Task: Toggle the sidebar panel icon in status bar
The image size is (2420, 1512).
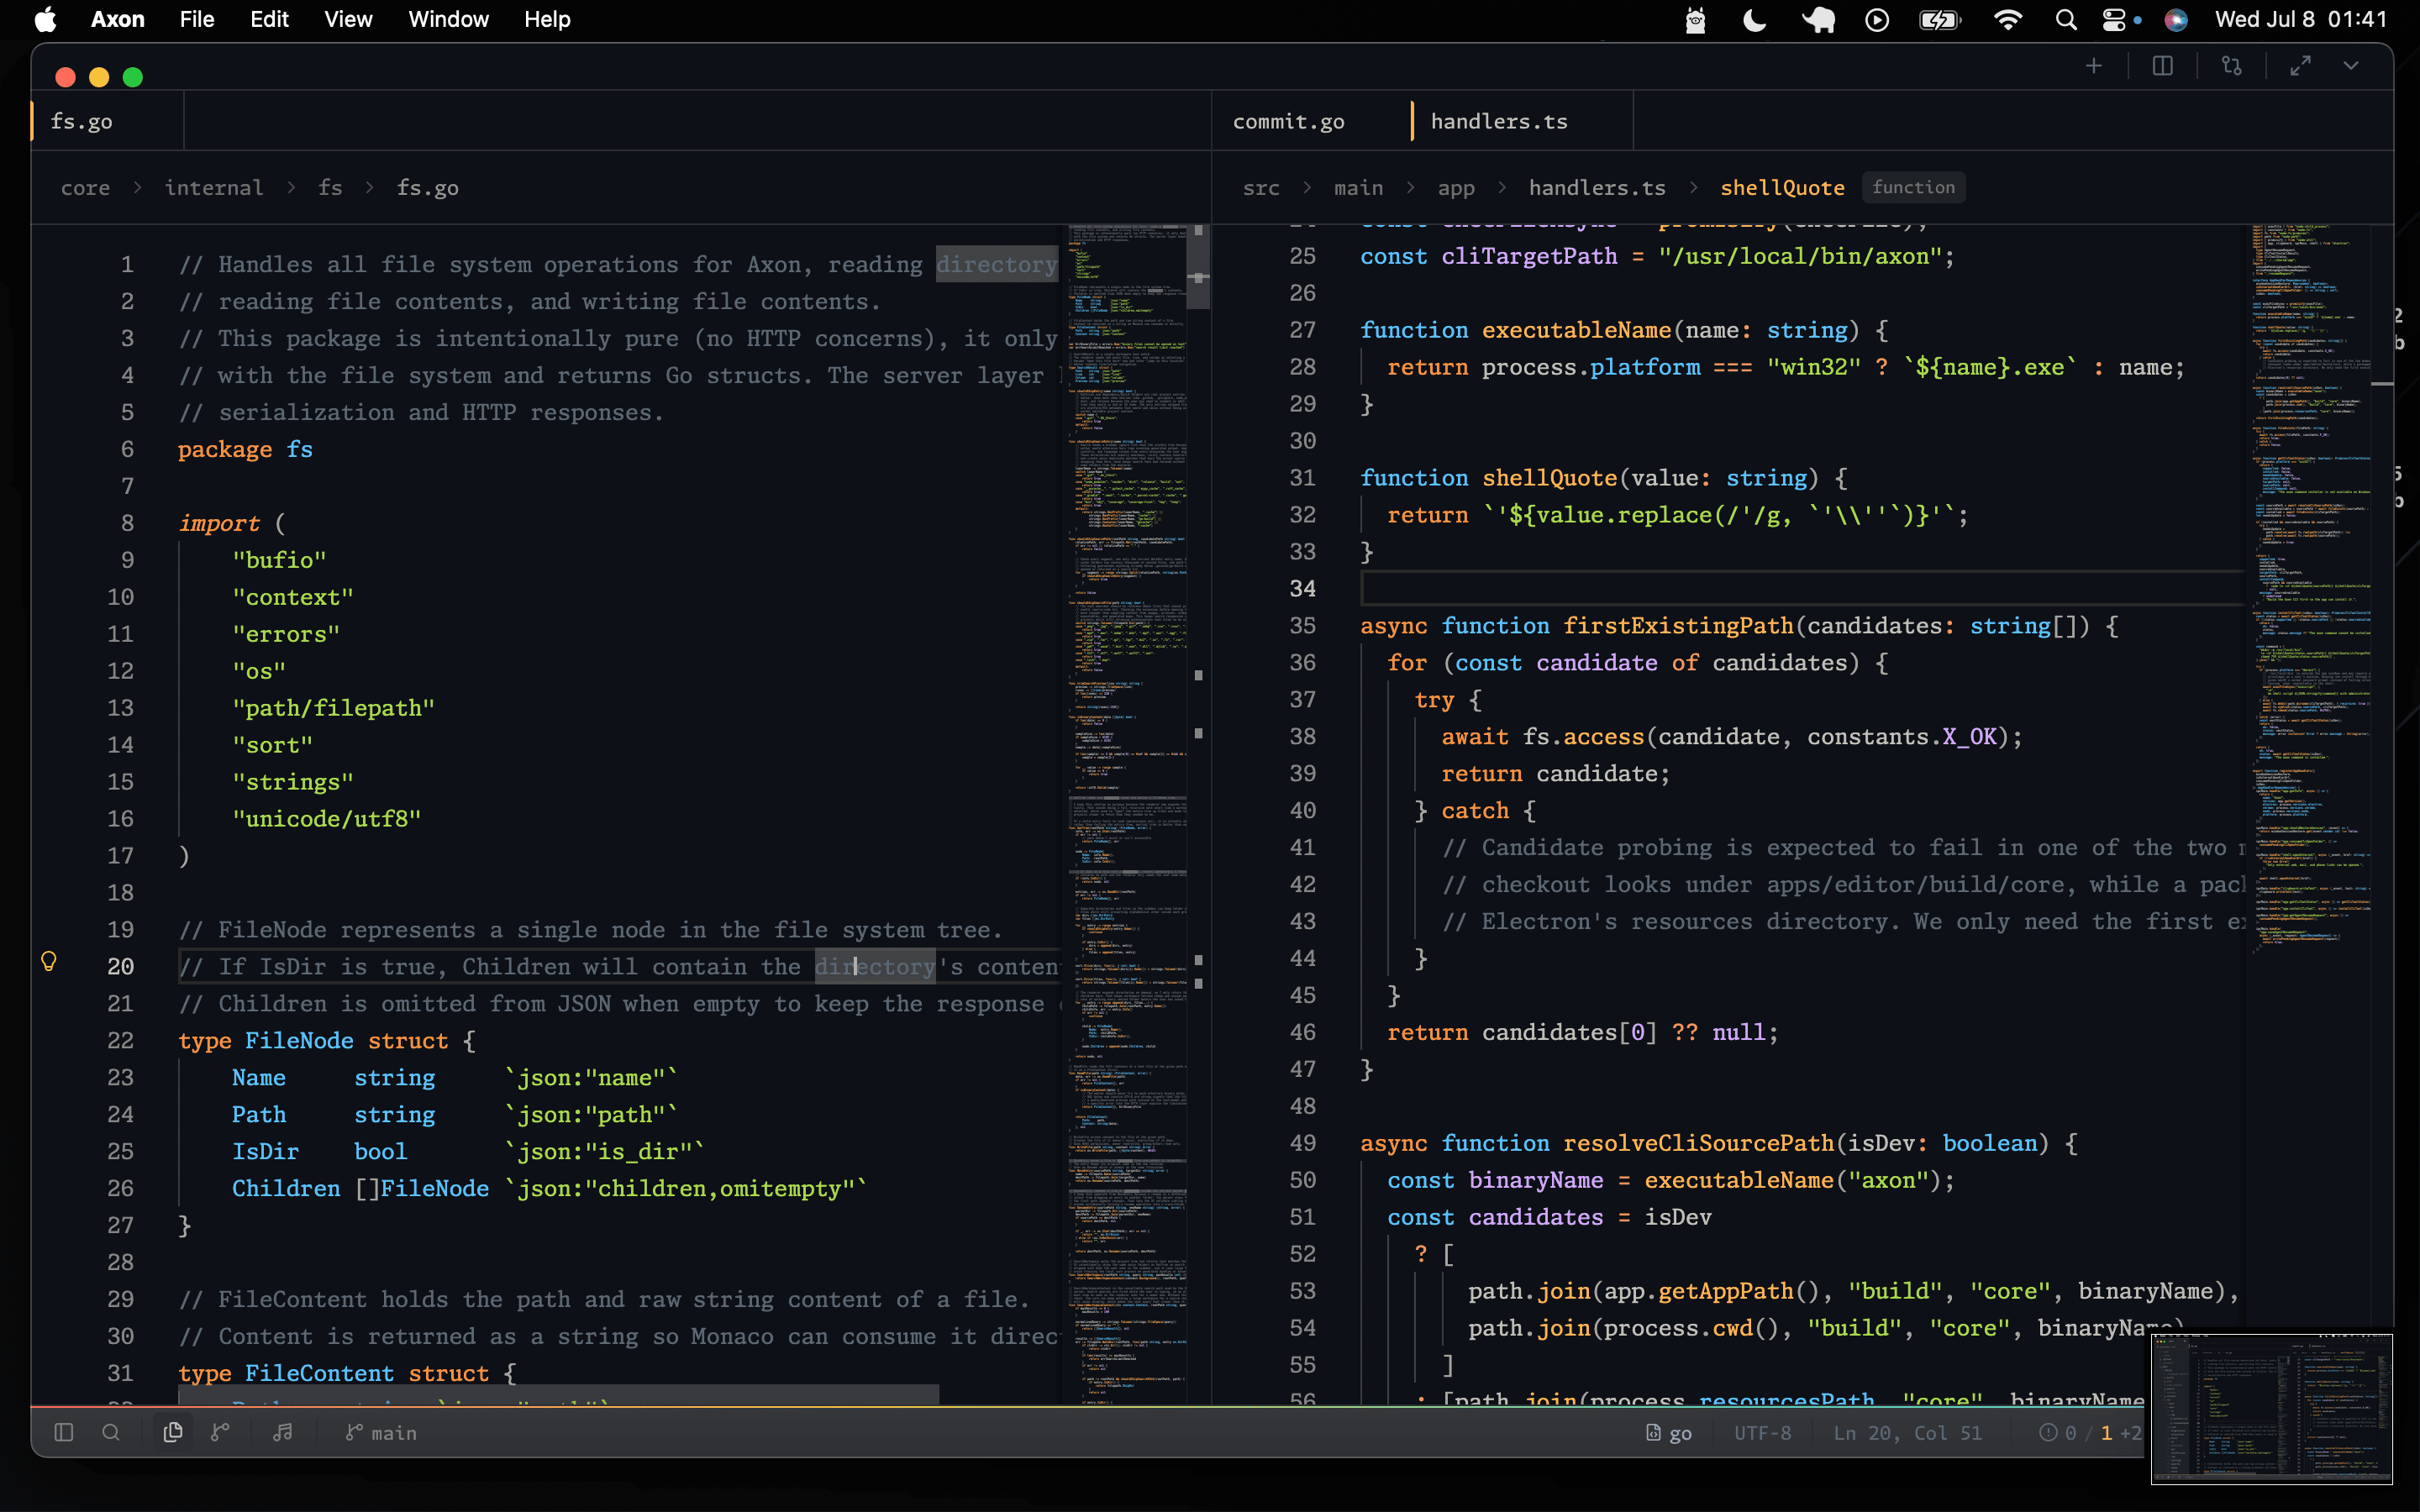Action: [x=64, y=1432]
